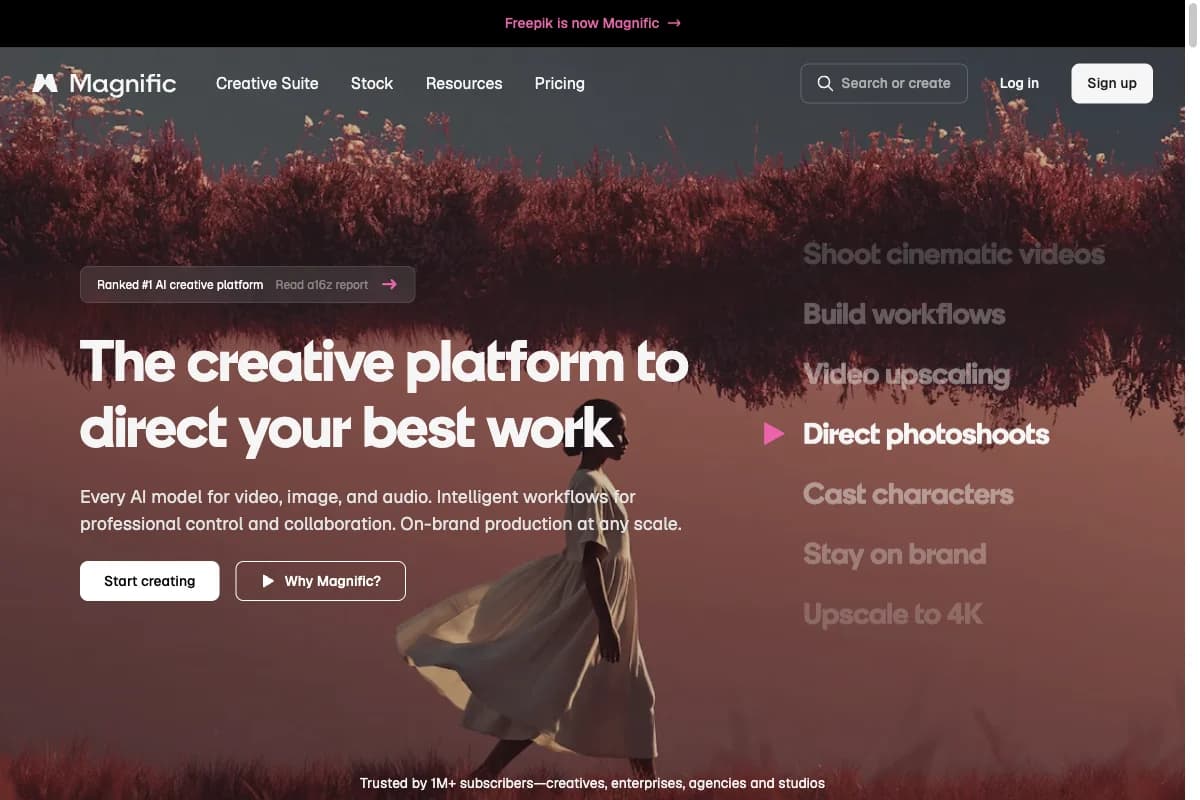The width and height of the screenshot is (1200, 800).
Task: Click the magnifier icon in search box
Action: click(x=825, y=83)
